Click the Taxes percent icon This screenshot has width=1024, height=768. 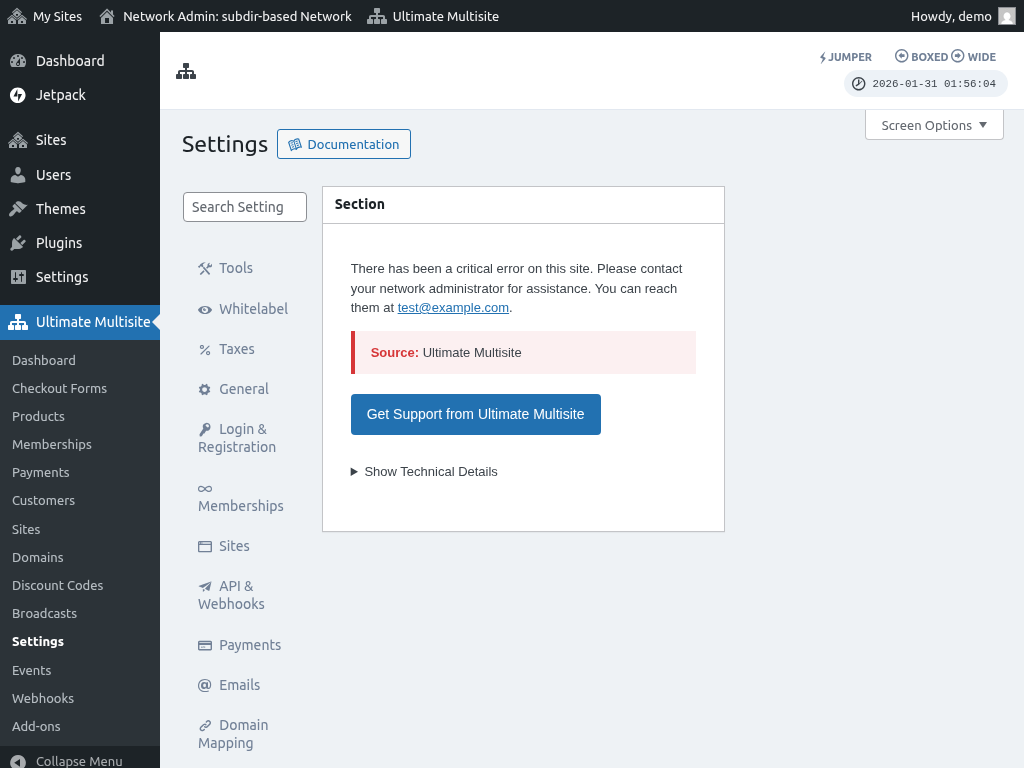[x=205, y=350]
